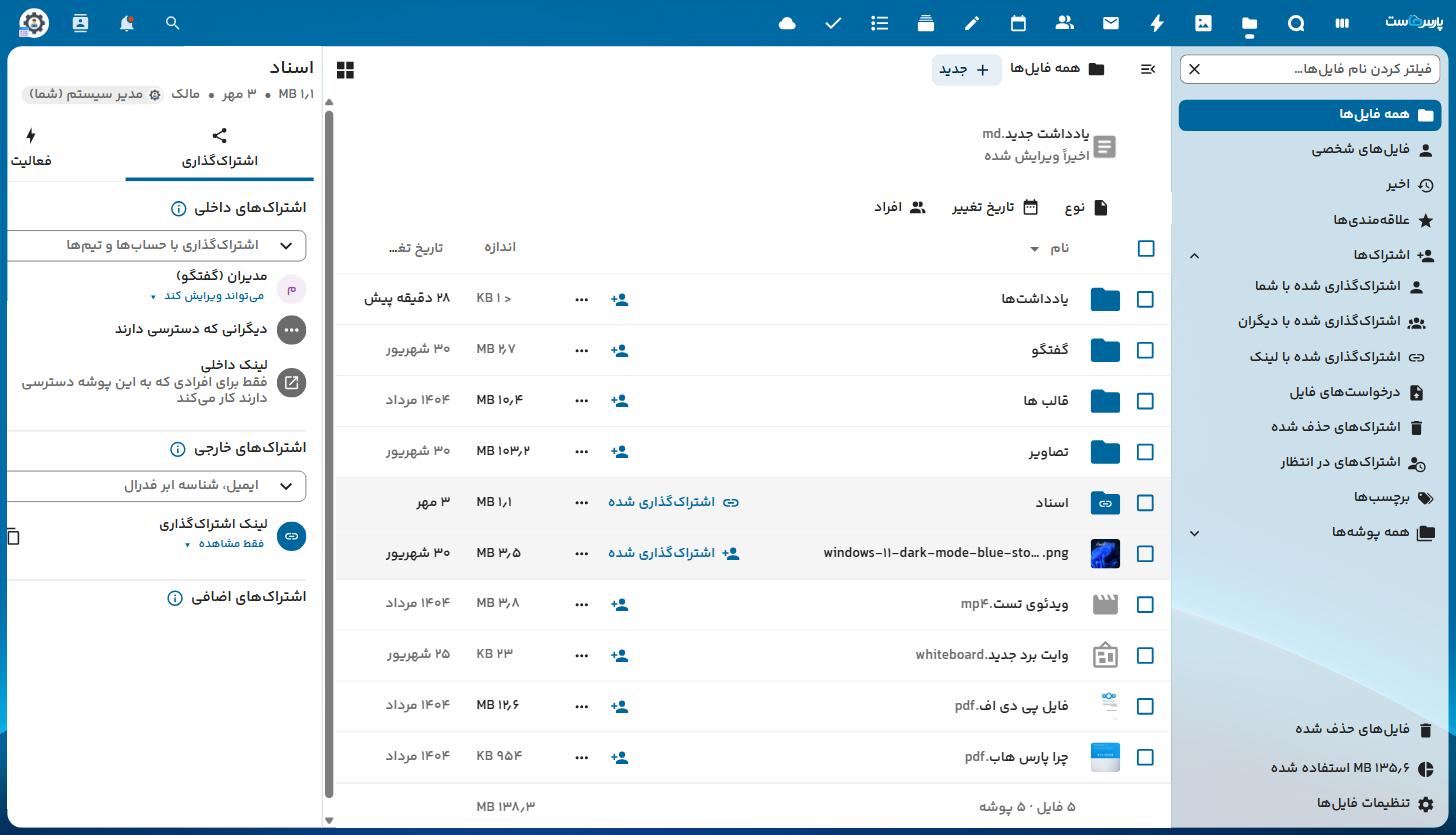Open the checkmark app icon in top bar

833,23
